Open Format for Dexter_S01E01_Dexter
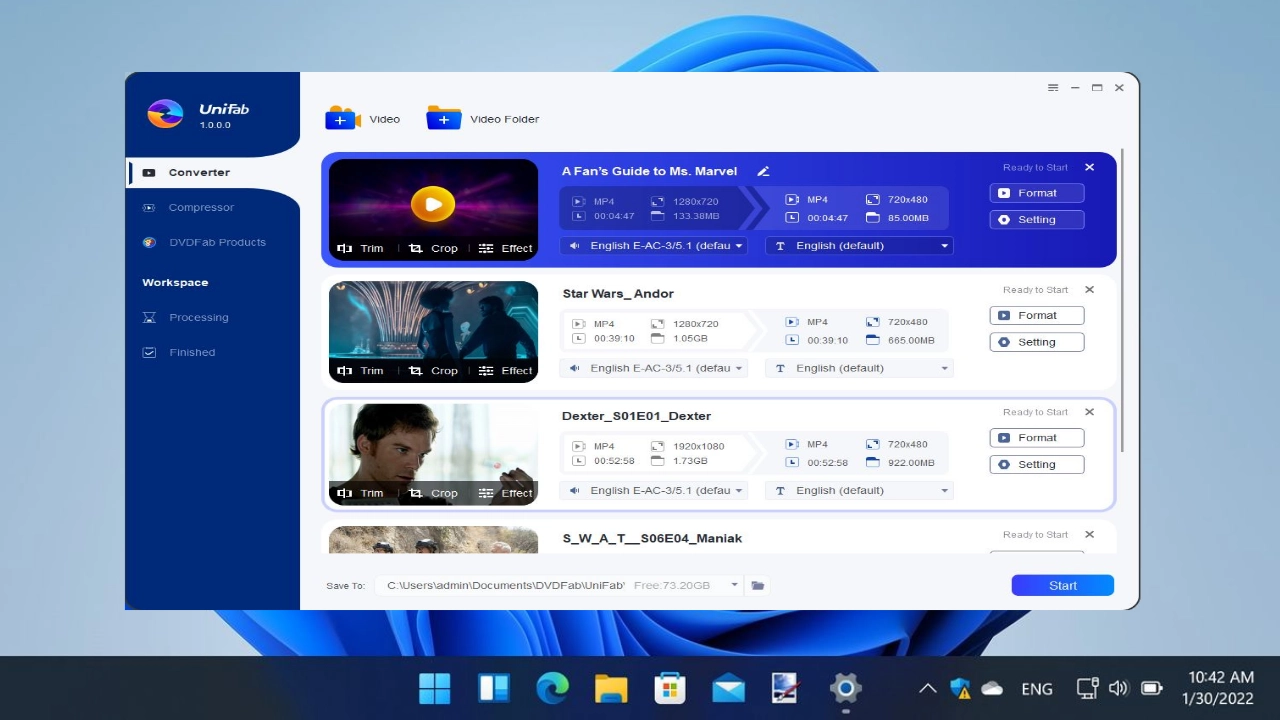 pyautogui.click(x=1037, y=437)
